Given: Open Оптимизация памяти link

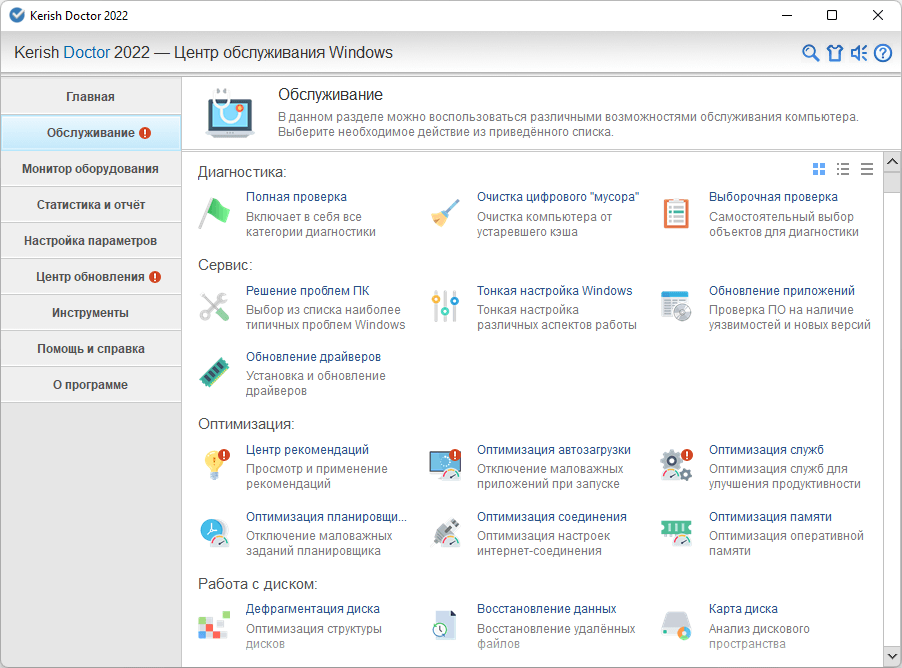Looking at the screenshot, I should (x=770, y=517).
